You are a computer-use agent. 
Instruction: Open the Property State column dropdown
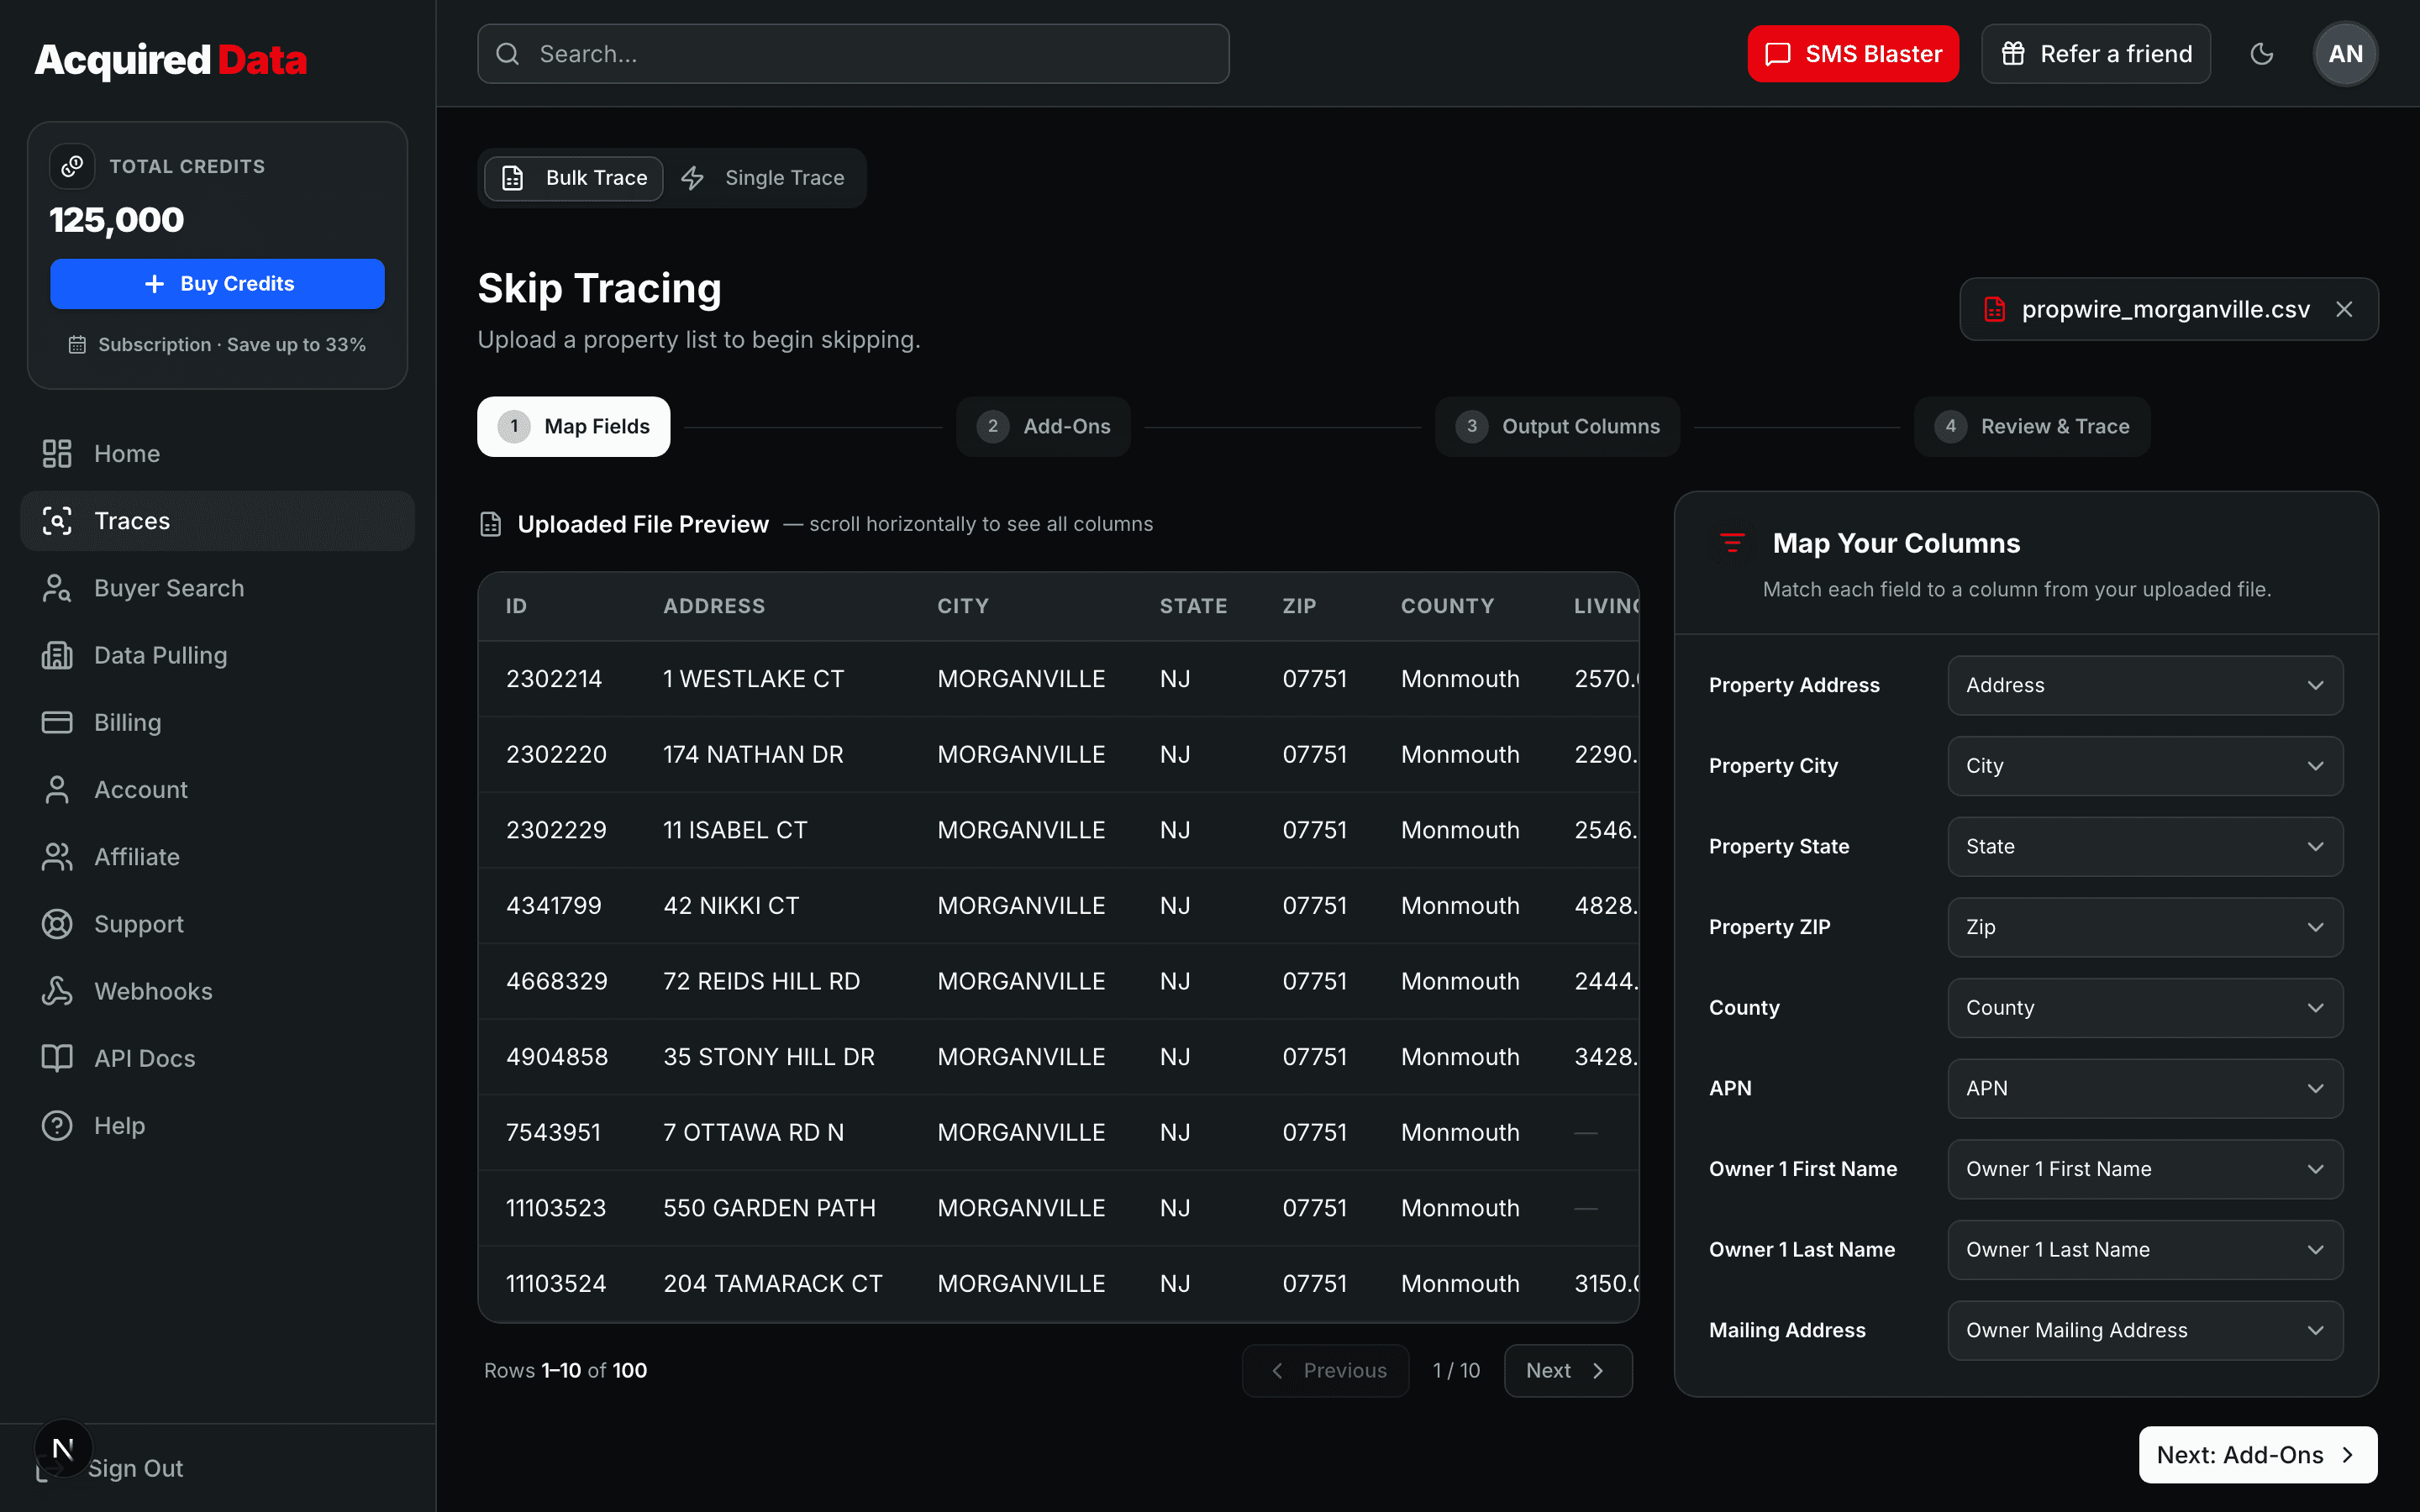(x=2144, y=847)
